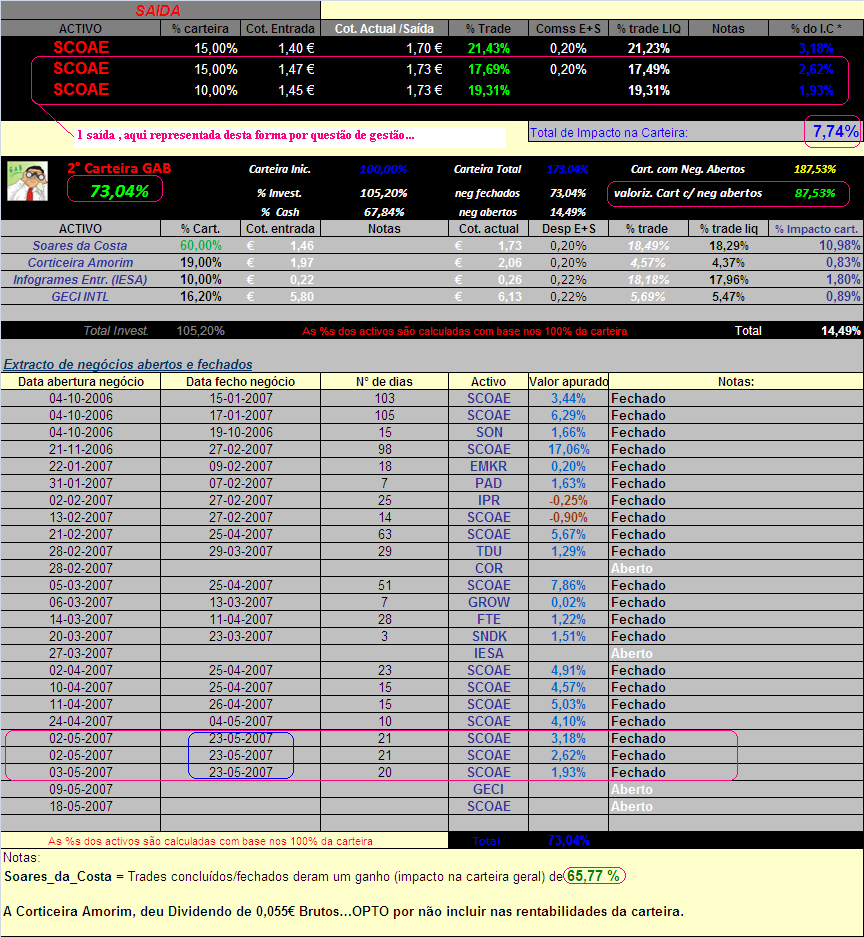Click the 173,04% Carteira Total value
The image size is (864, 937).
click(568, 169)
